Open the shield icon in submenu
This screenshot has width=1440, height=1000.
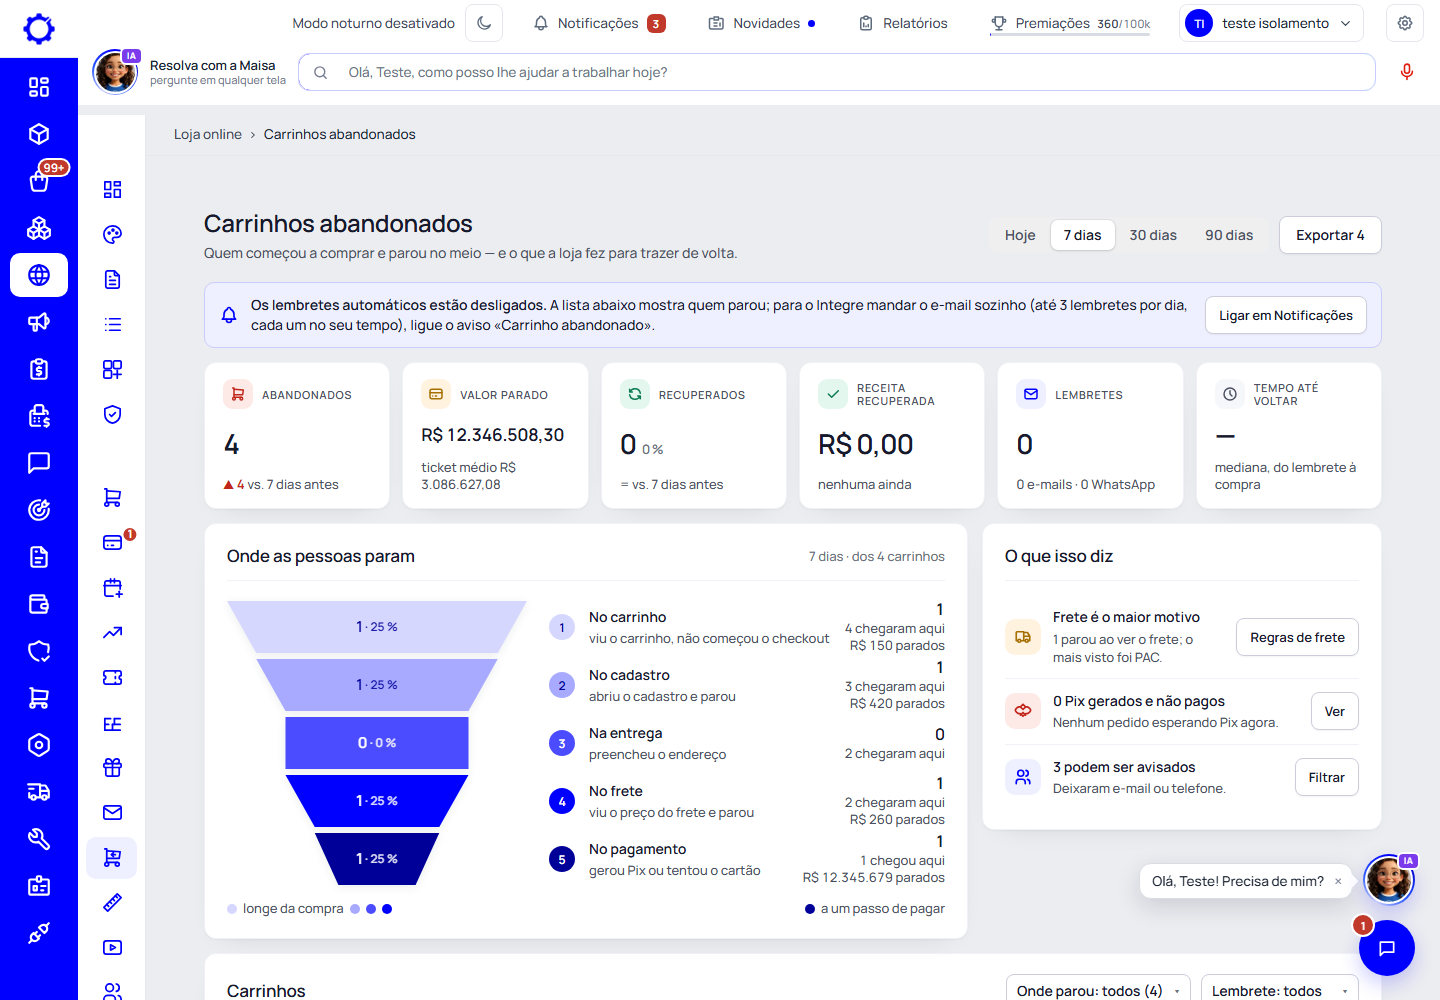112,414
